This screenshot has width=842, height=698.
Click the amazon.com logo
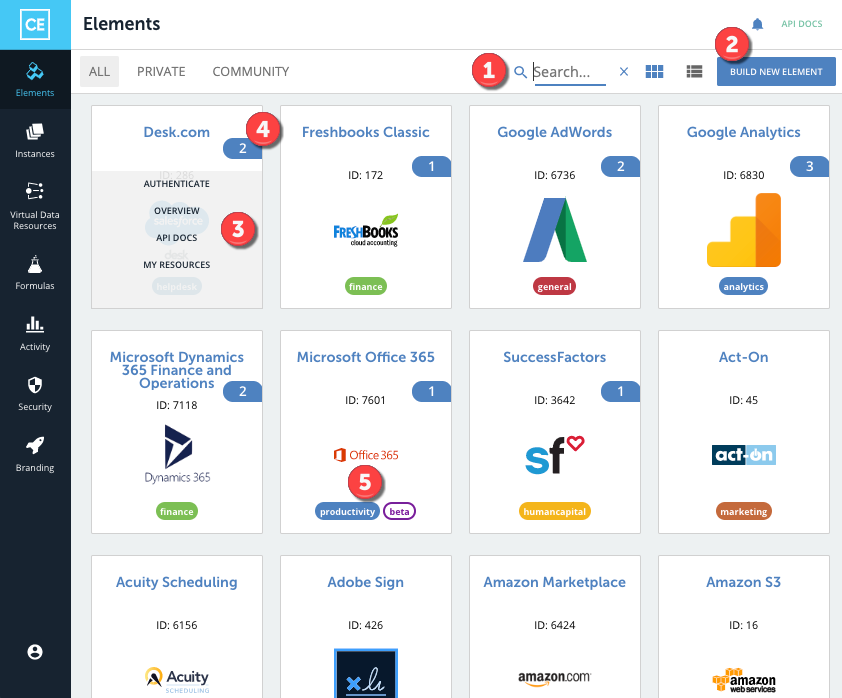point(555,678)
